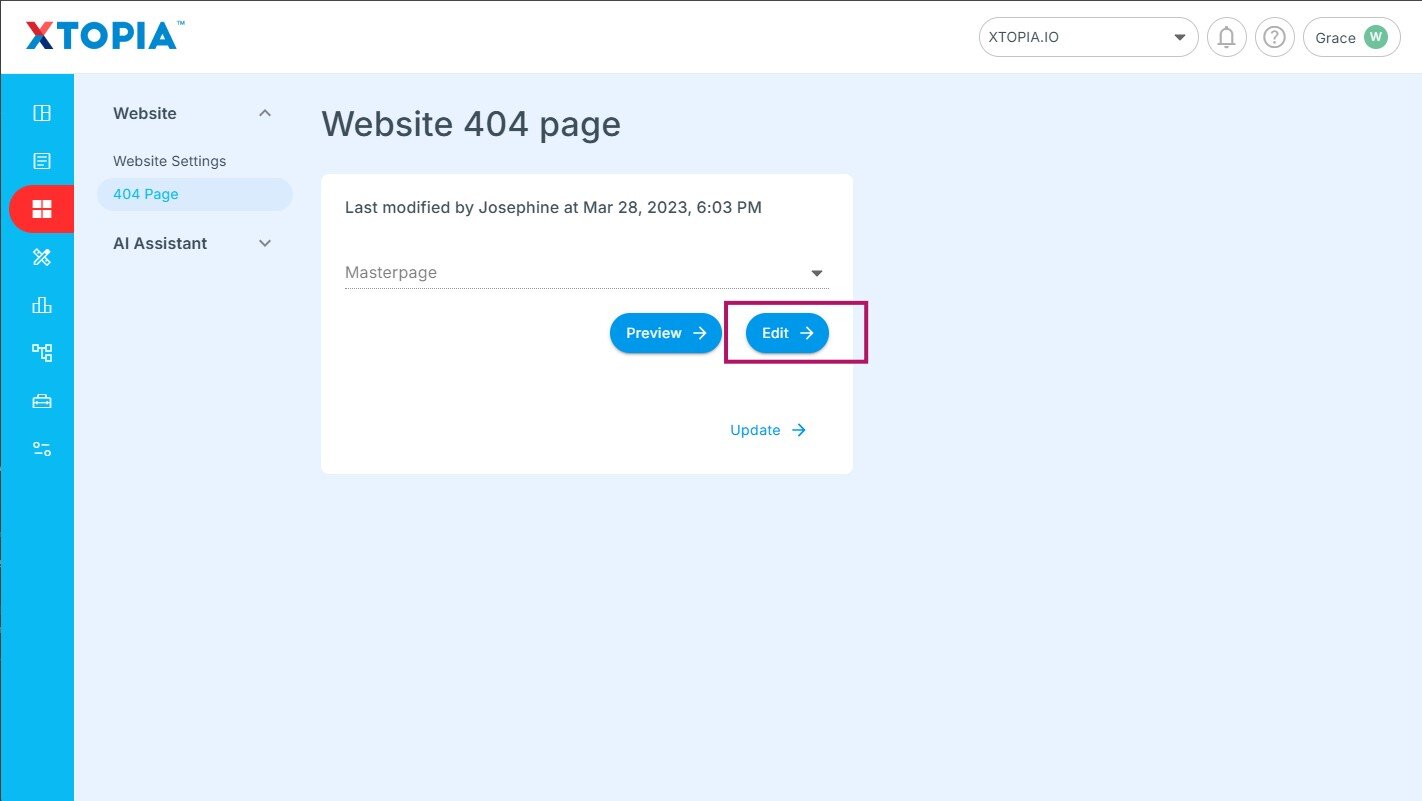Go to Website Settings menu item
The width and height of the screenshot is (1422, 801).
tap(170, 161)
